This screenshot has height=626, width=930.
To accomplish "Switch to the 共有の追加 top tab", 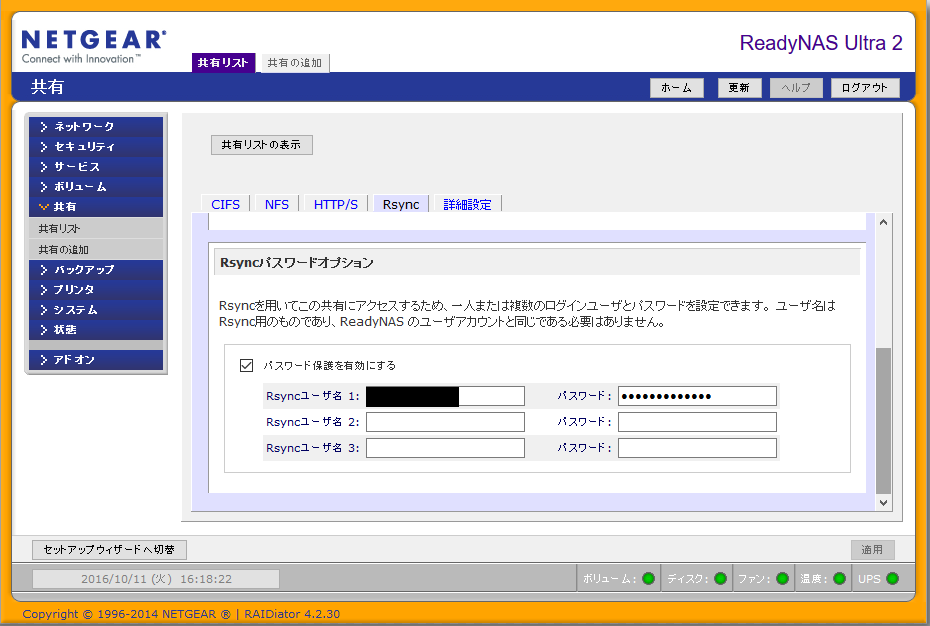I will pos(295,63).
